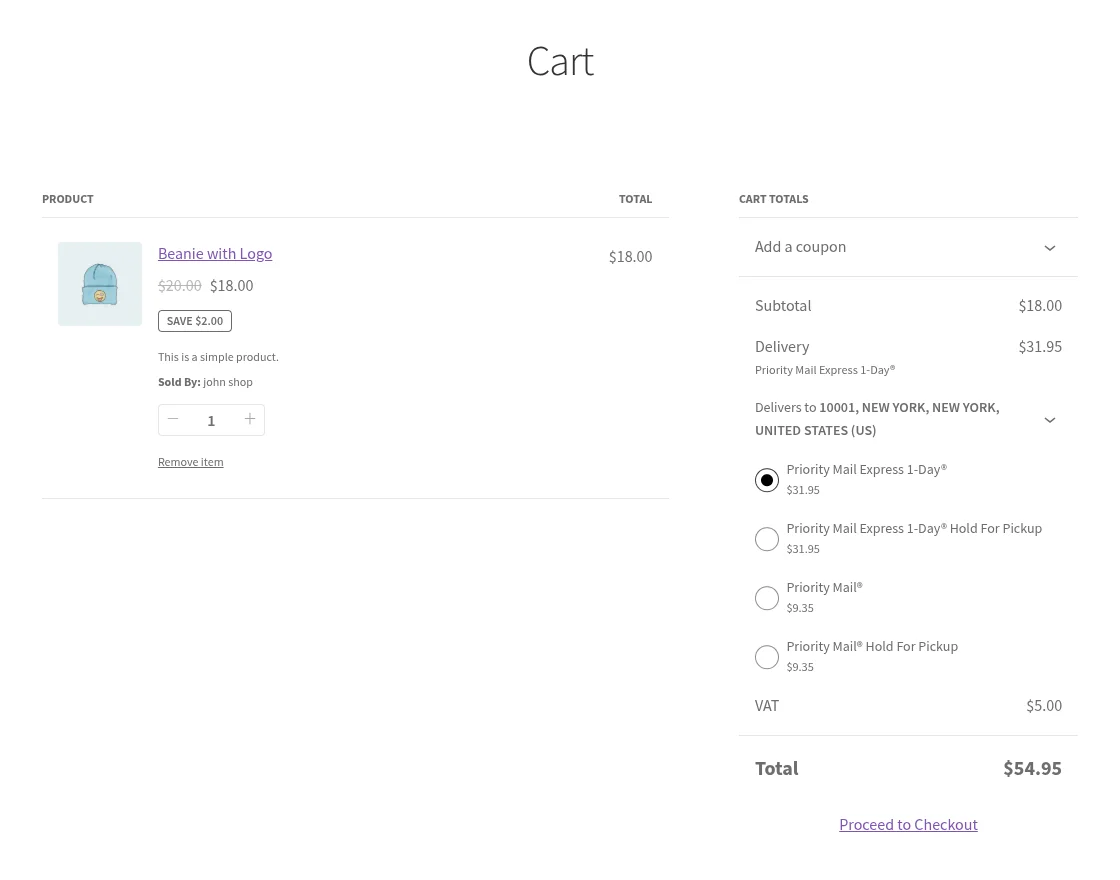Select Priority Mail Express 1-Day shipping

coord(767,480)
